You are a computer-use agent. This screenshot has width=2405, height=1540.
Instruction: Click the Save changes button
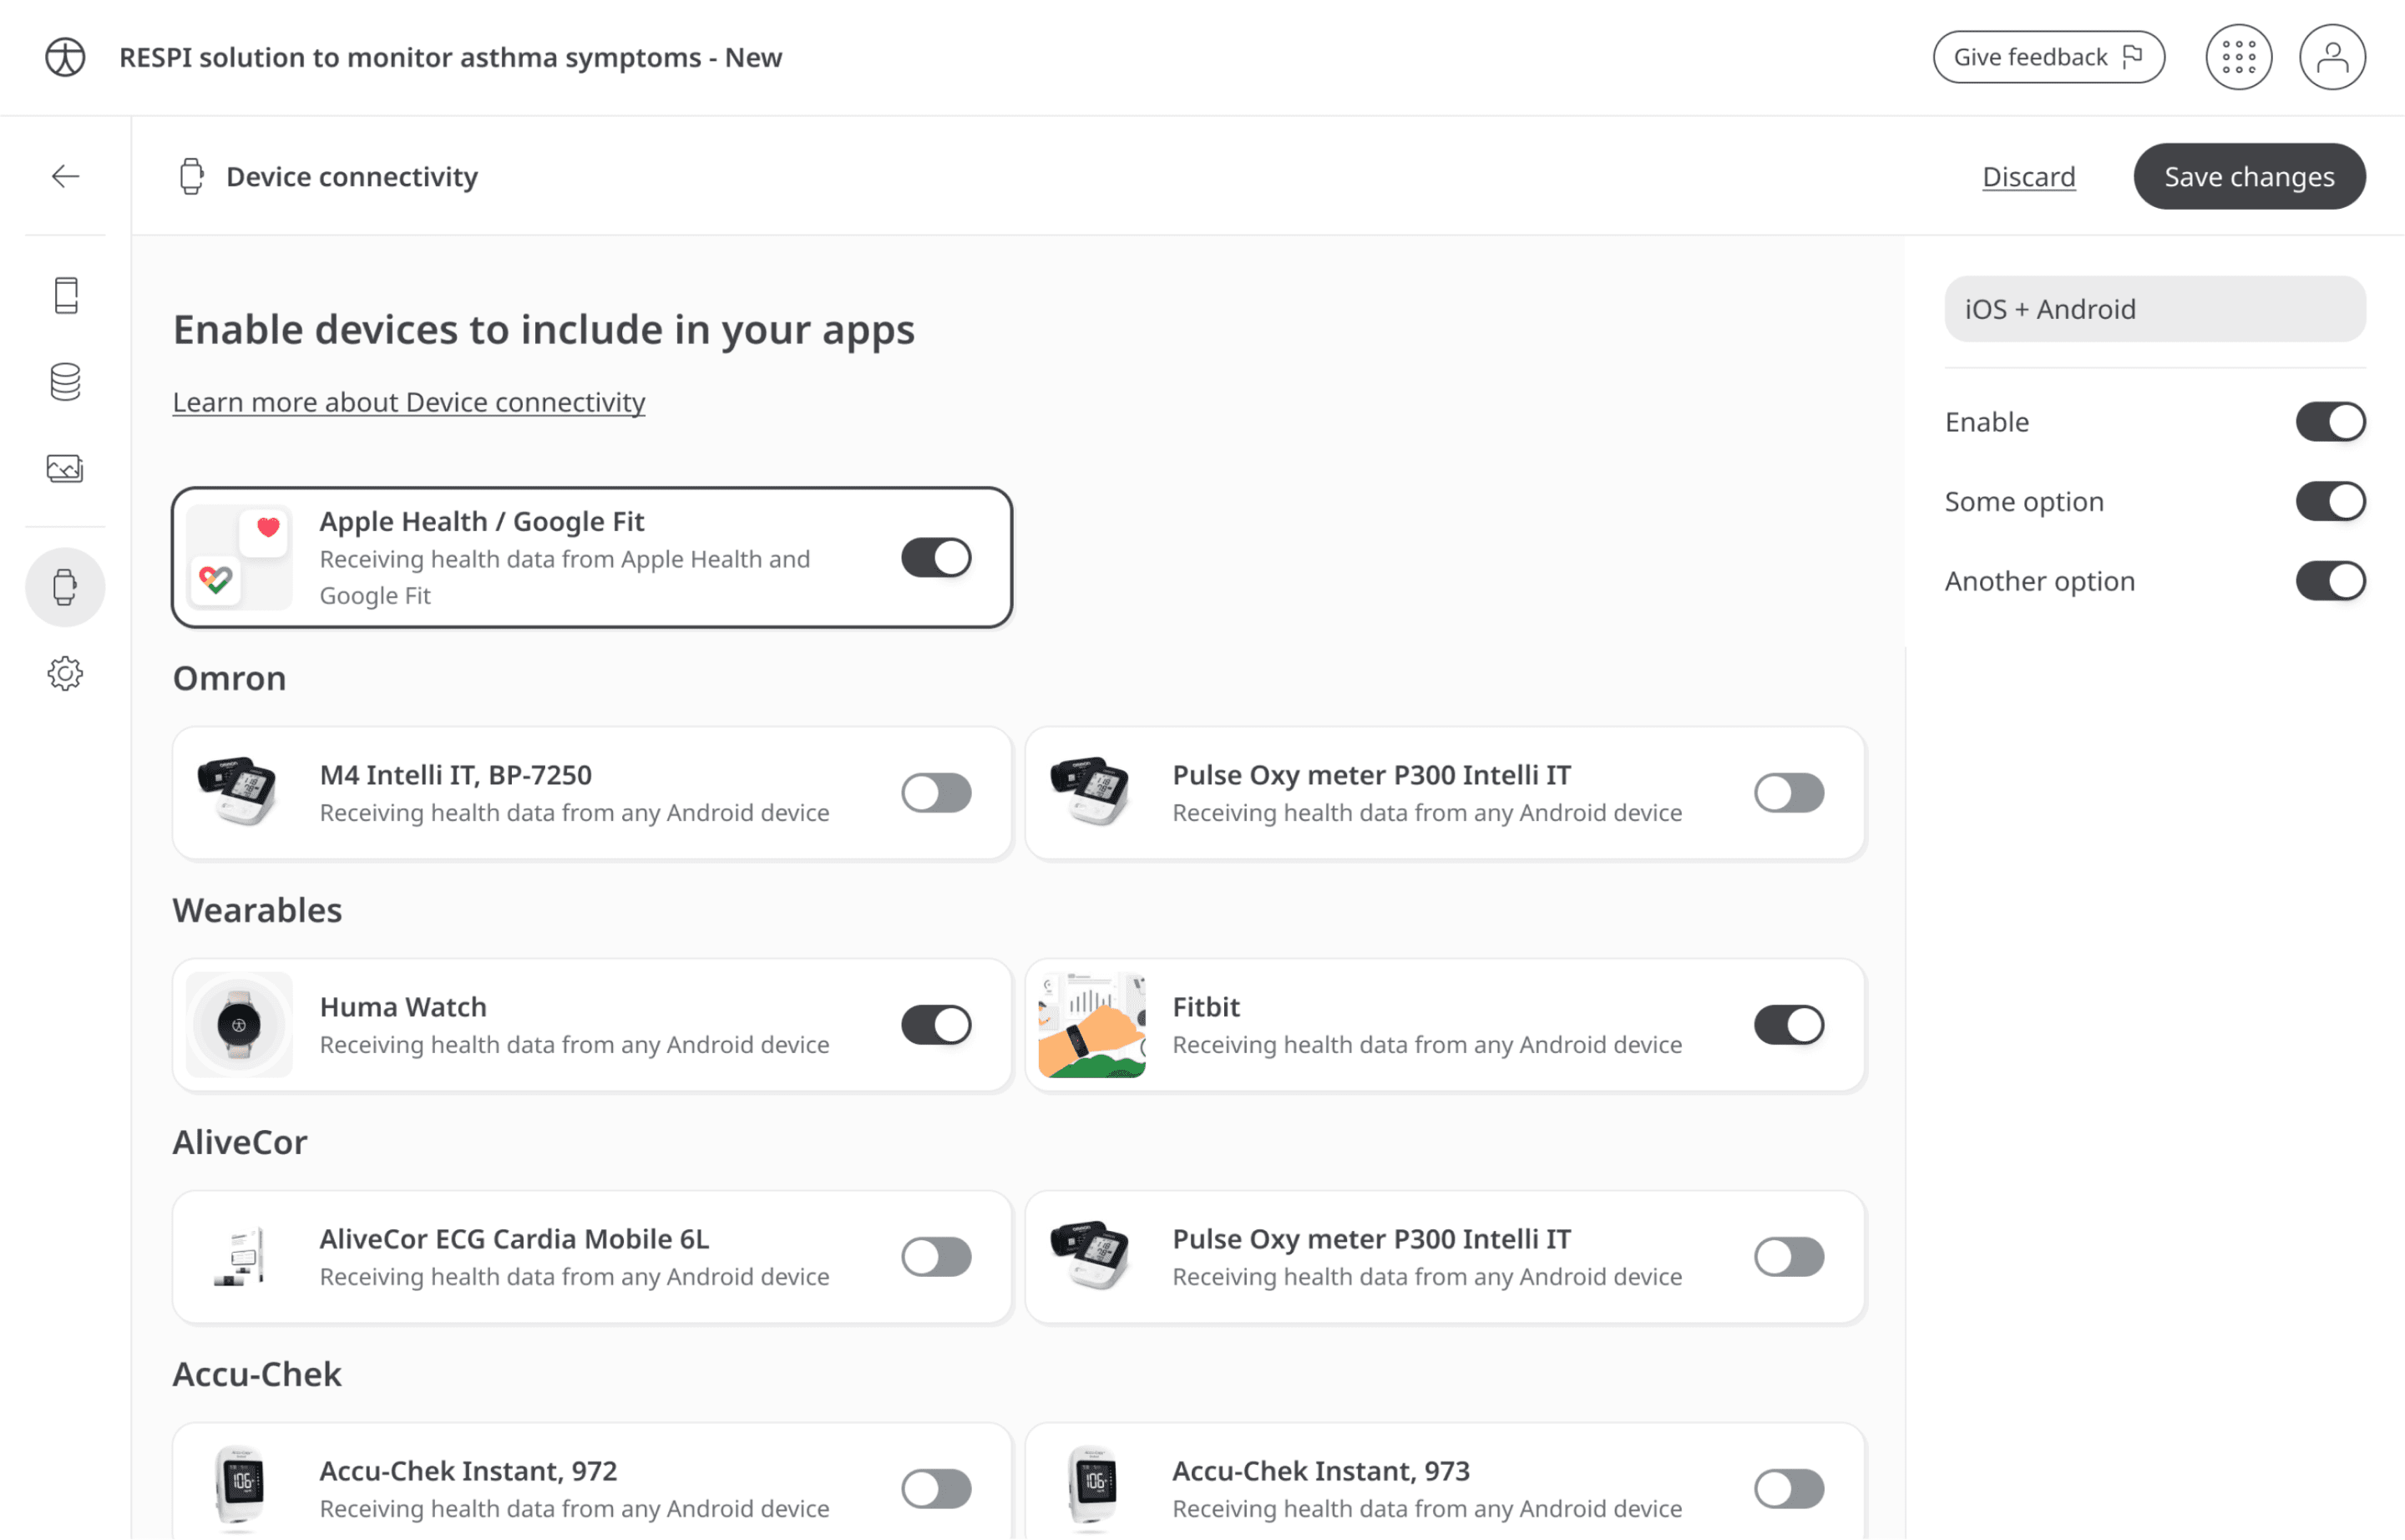pos(2248,176)
